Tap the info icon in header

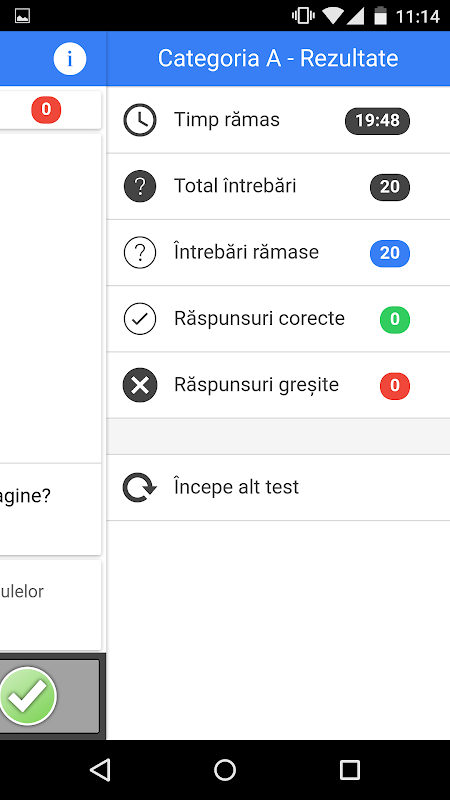pyautogui.click(x=70, y=59)
